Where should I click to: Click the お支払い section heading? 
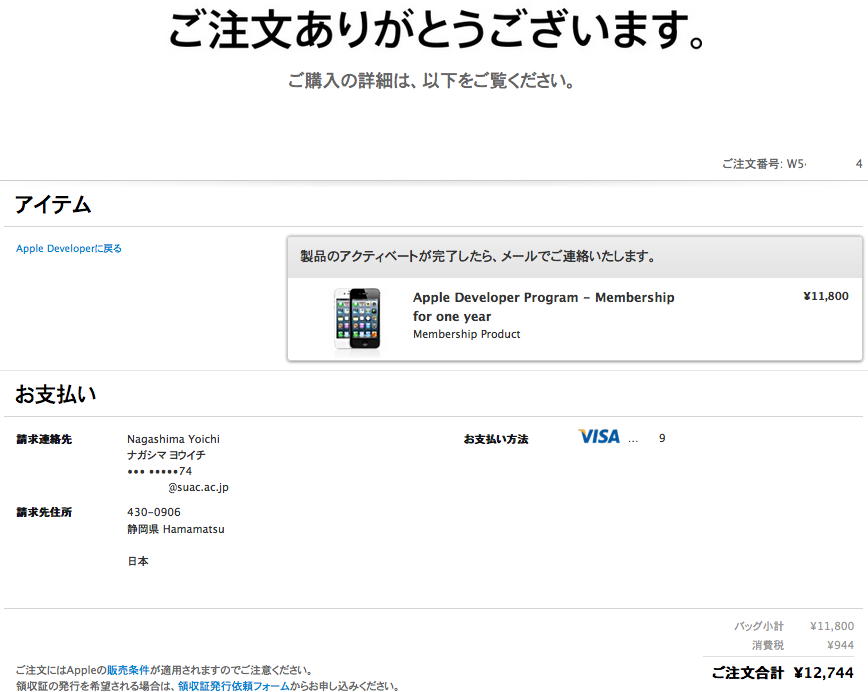coord(55,394)
